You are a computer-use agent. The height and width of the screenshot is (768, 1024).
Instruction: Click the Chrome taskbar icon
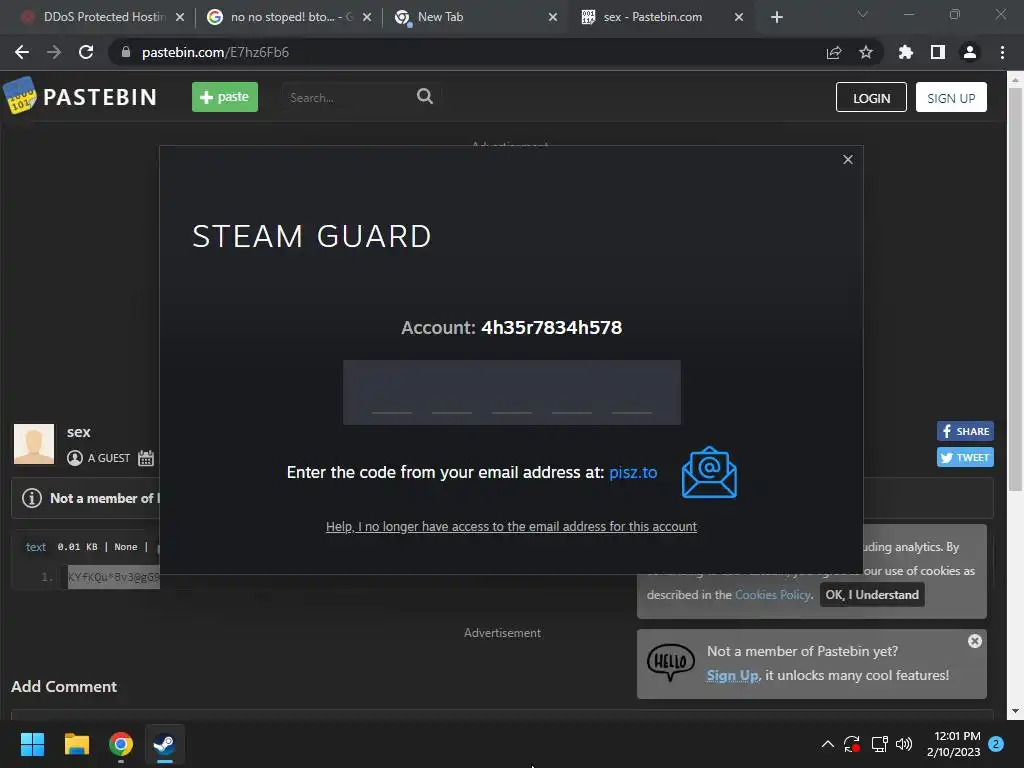(x=121, y=744)
